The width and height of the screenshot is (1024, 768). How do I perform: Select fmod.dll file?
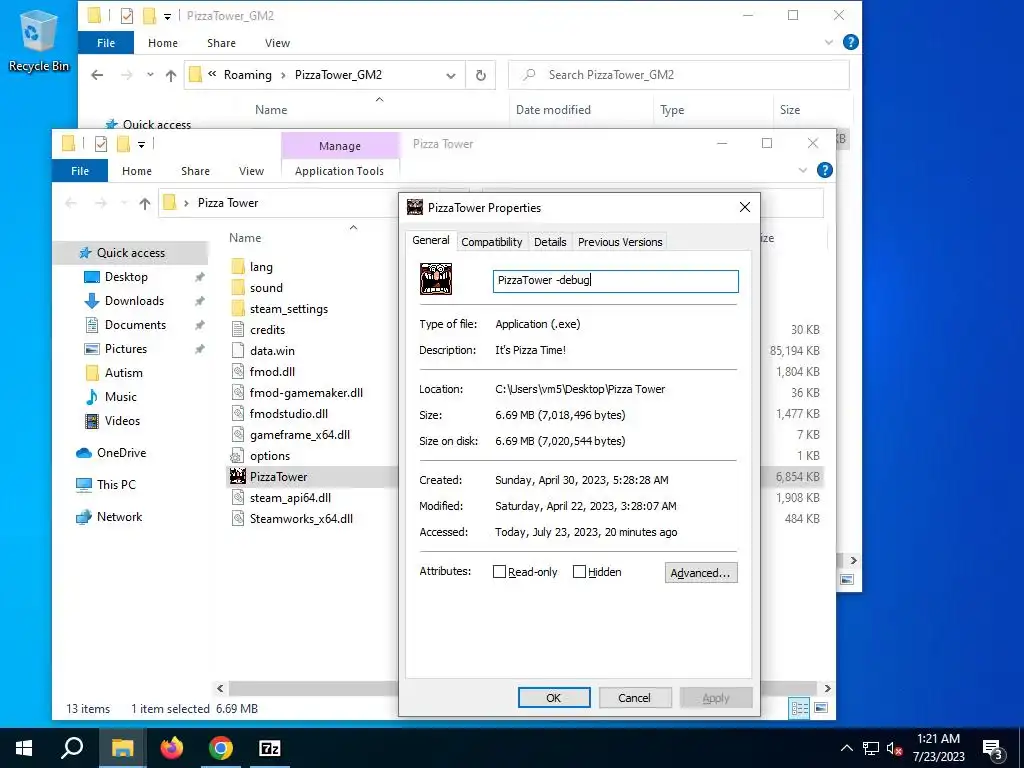pyautogui.click(x=272, y=372)
